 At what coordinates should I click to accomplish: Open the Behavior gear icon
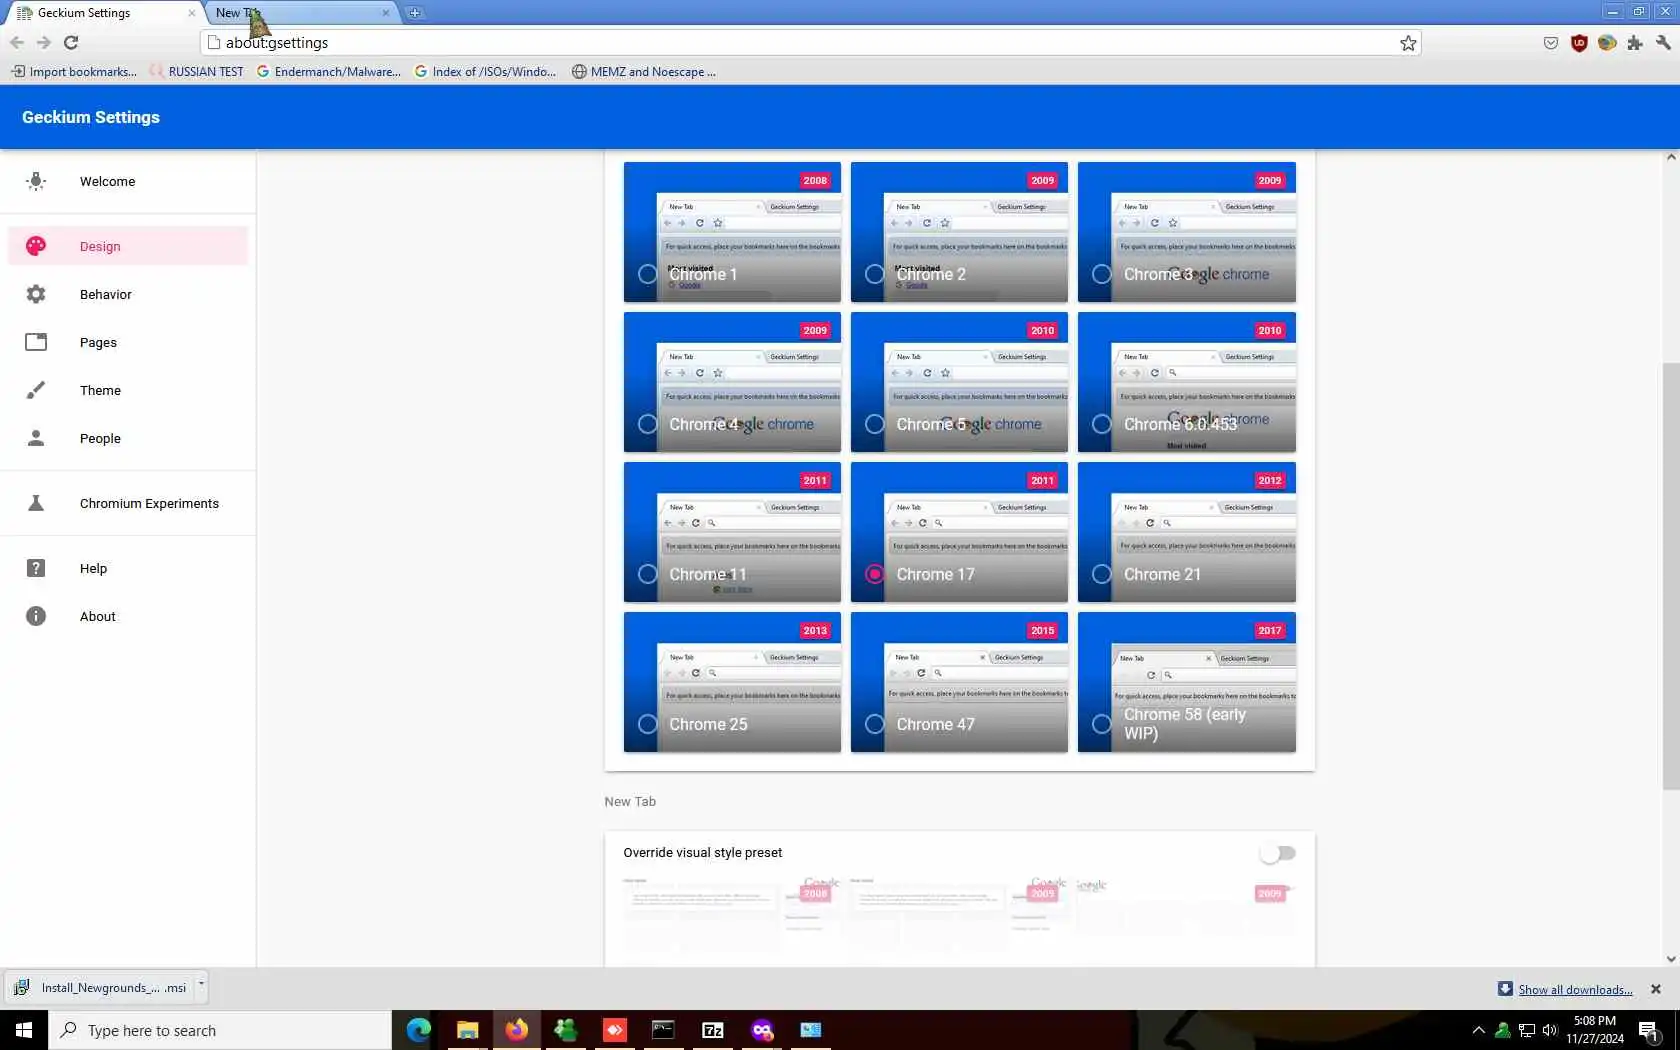click(36, 294)
